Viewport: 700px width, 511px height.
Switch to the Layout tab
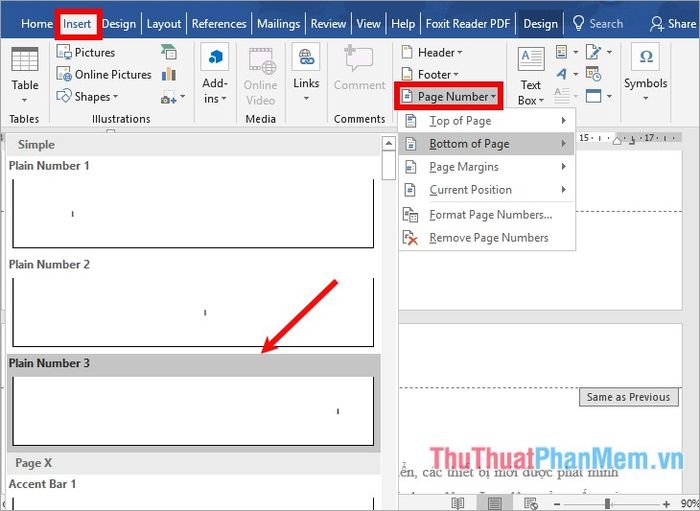pyautogui.click(x=164, y=24)
